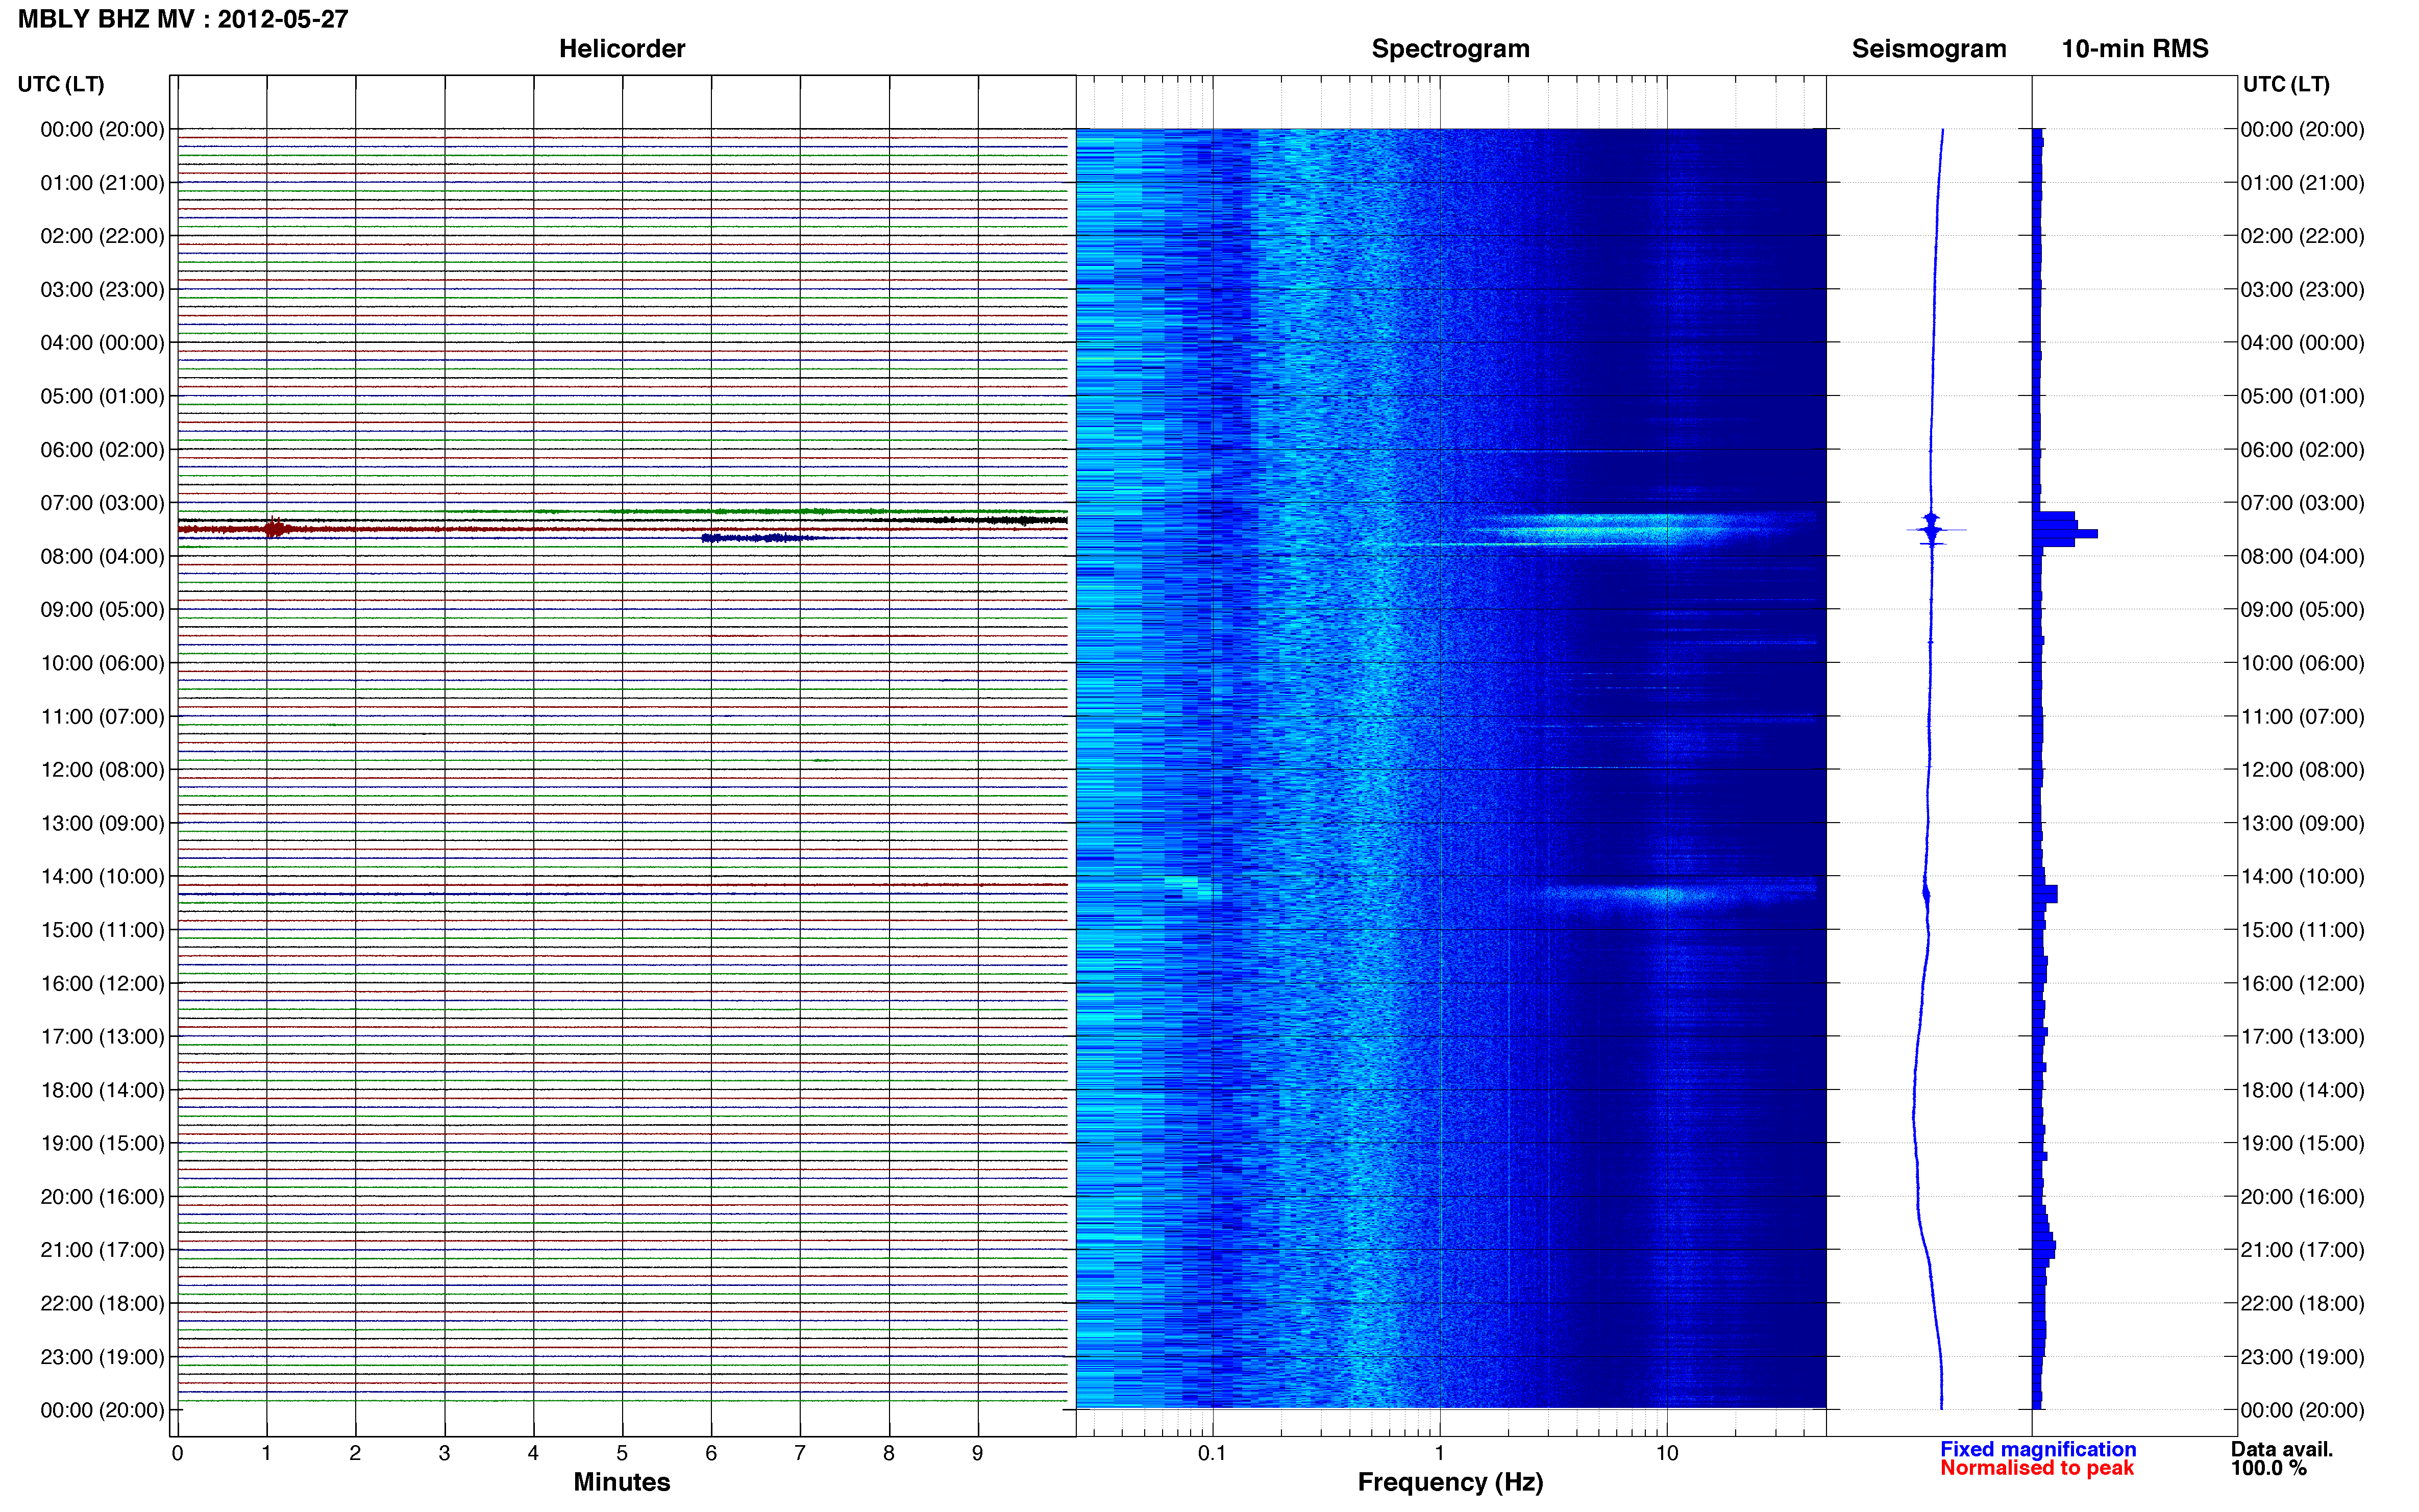Click the left 'UTC (LT)' axis label
The height and width of the screenshot is (1512, 2419).
coord(61,84)
